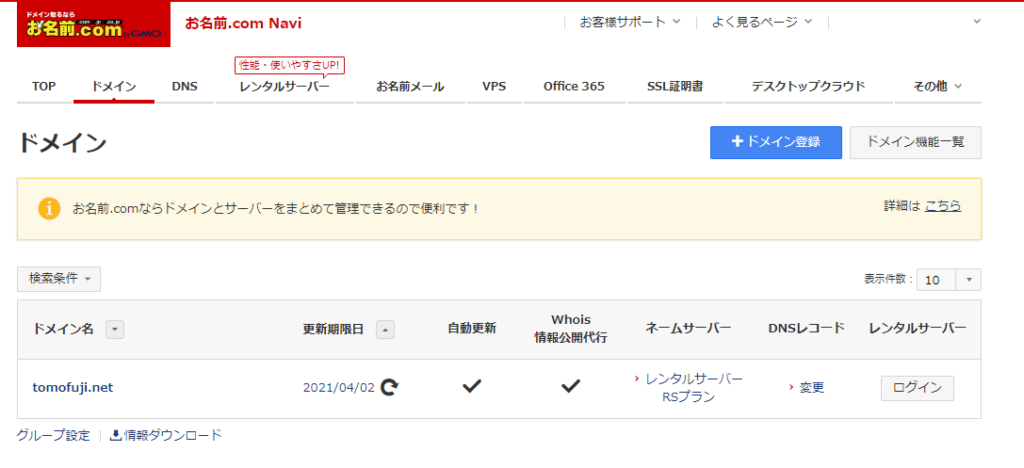Click the こちら link in the notice banner
1024x468 pixels.
pos(942,206)
